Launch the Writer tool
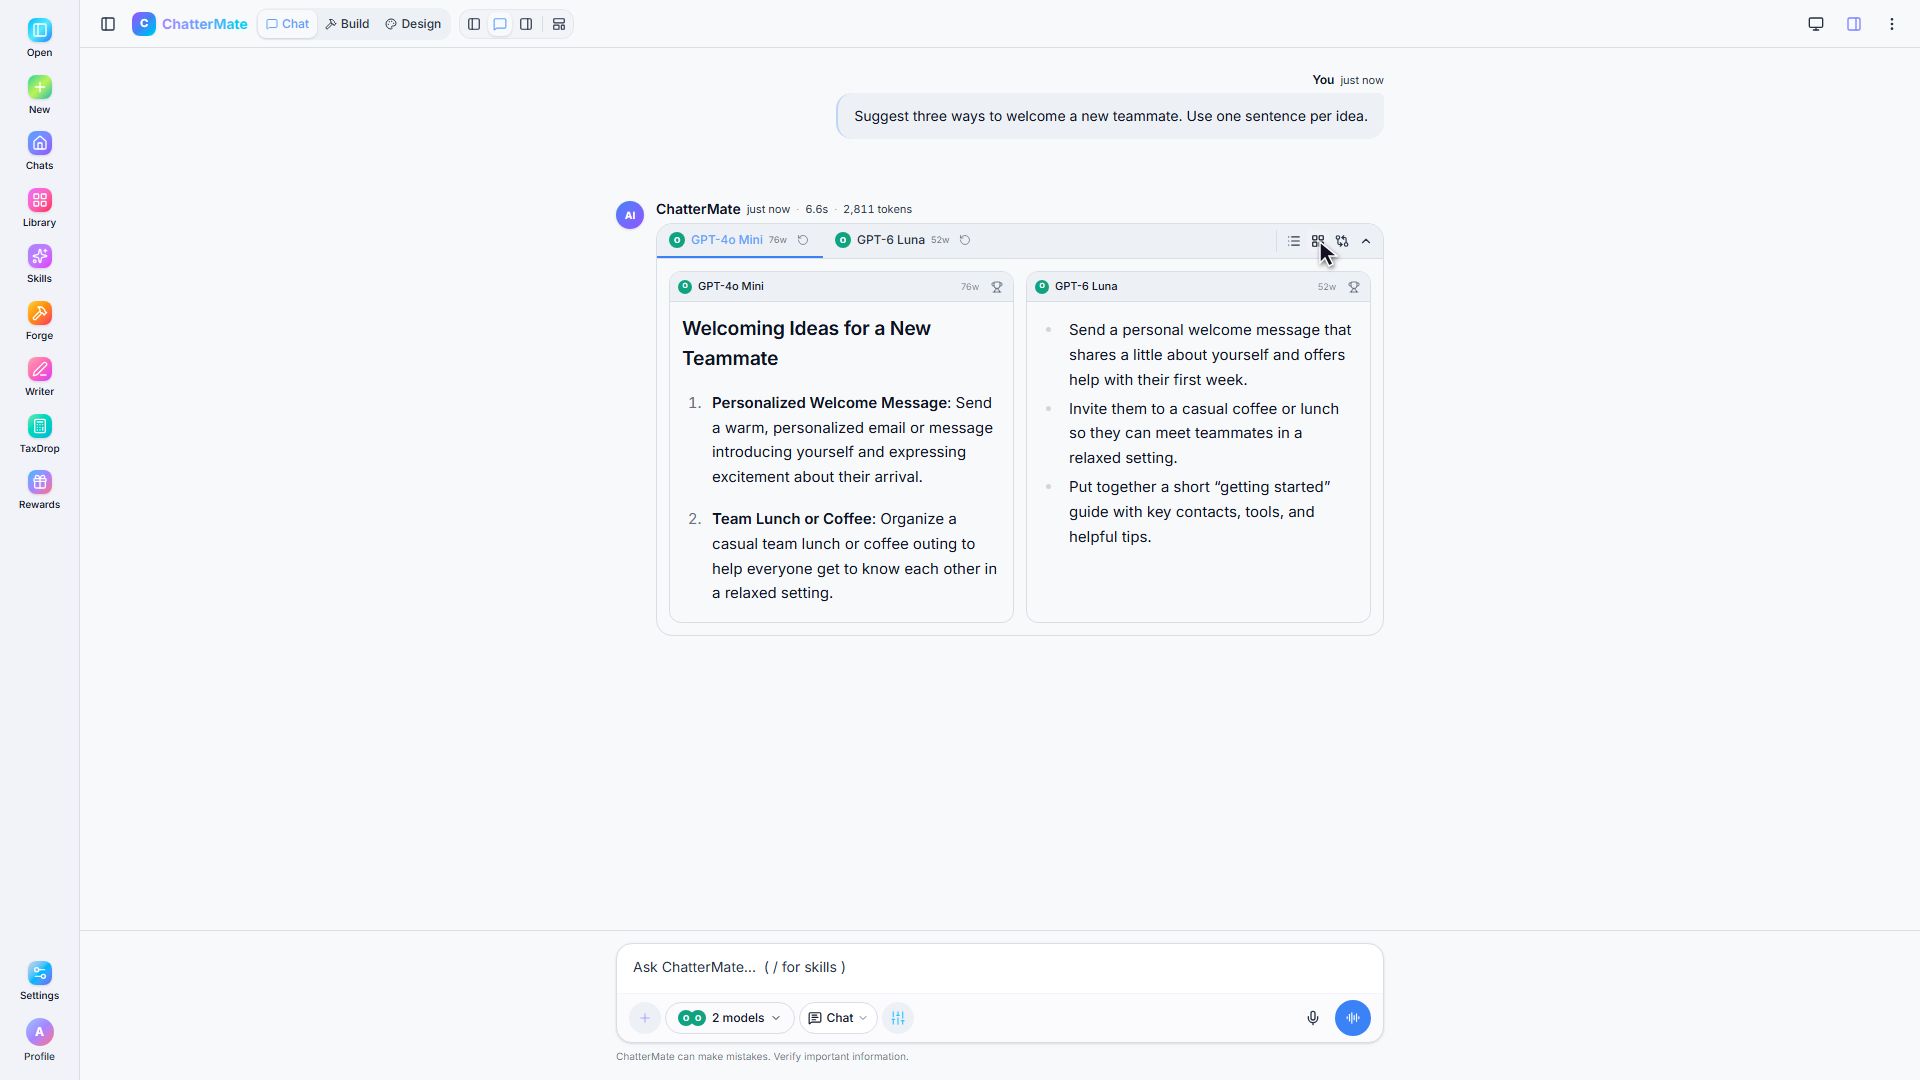Screen dimensions: 1920x1080 tap(39, 378)
